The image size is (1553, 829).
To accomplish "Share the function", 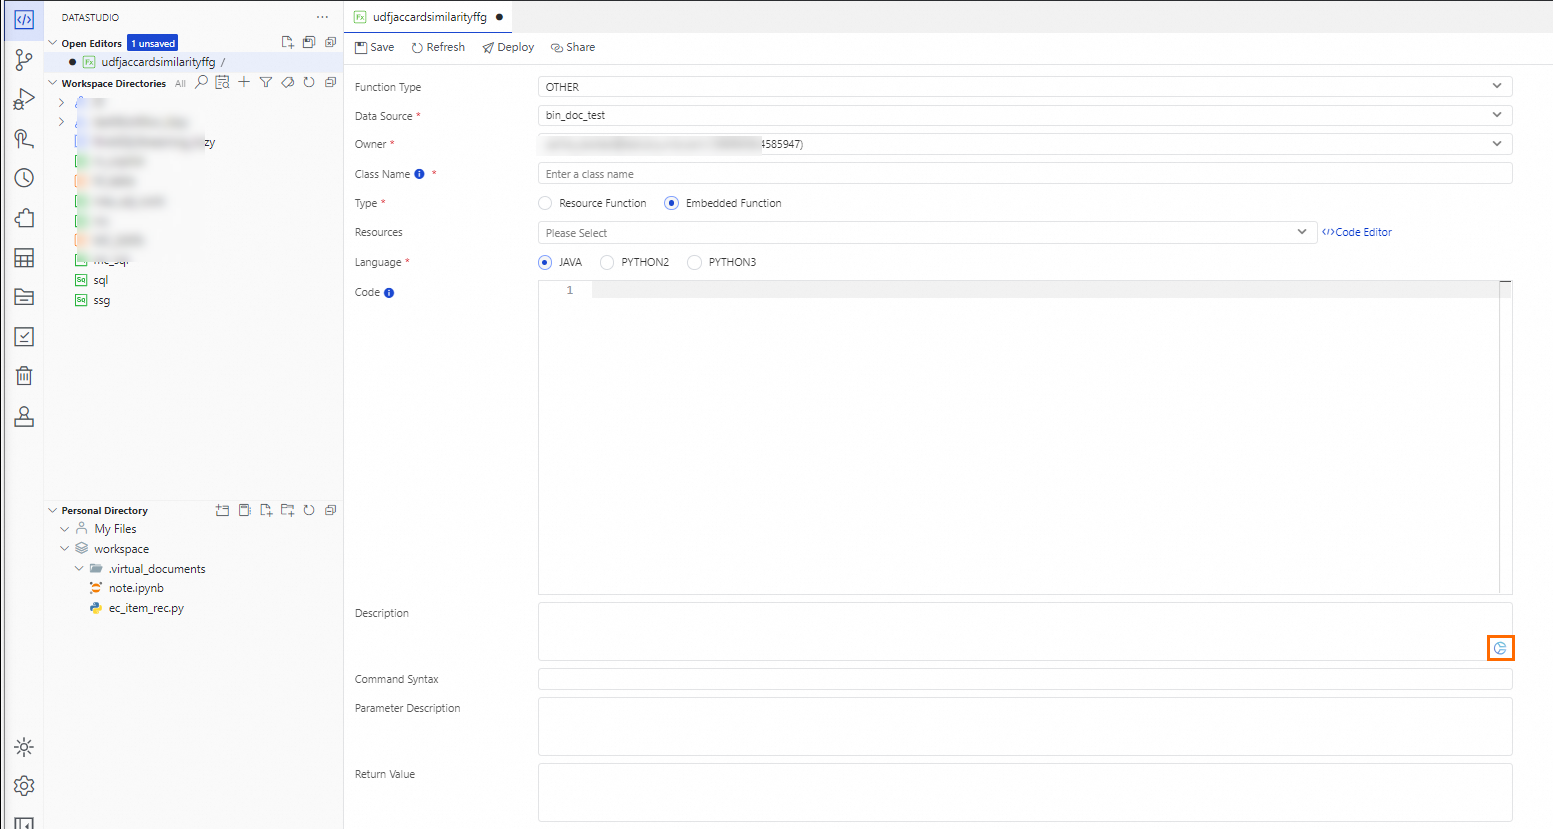I will point(573,47).
